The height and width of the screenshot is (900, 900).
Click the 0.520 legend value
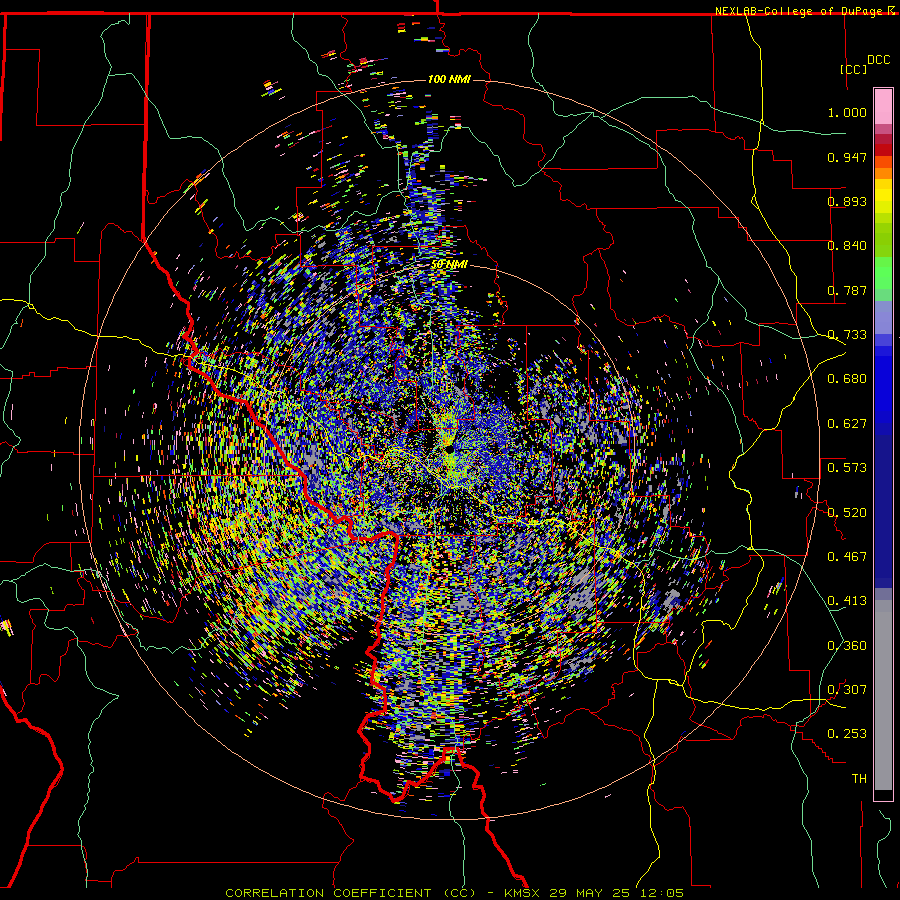point(847,513)
